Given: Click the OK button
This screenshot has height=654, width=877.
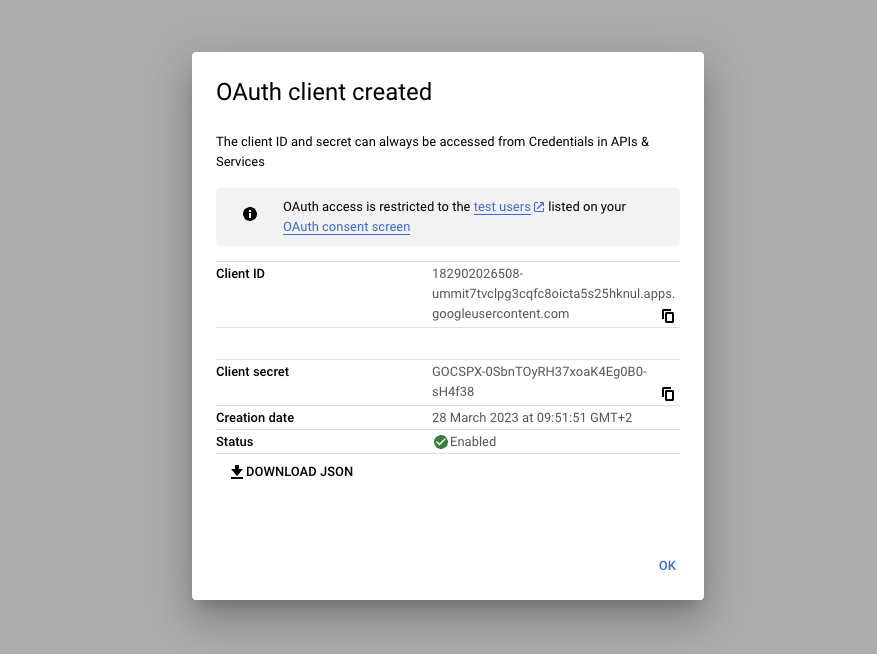Looking at the screenshot, I should [667, 565].
